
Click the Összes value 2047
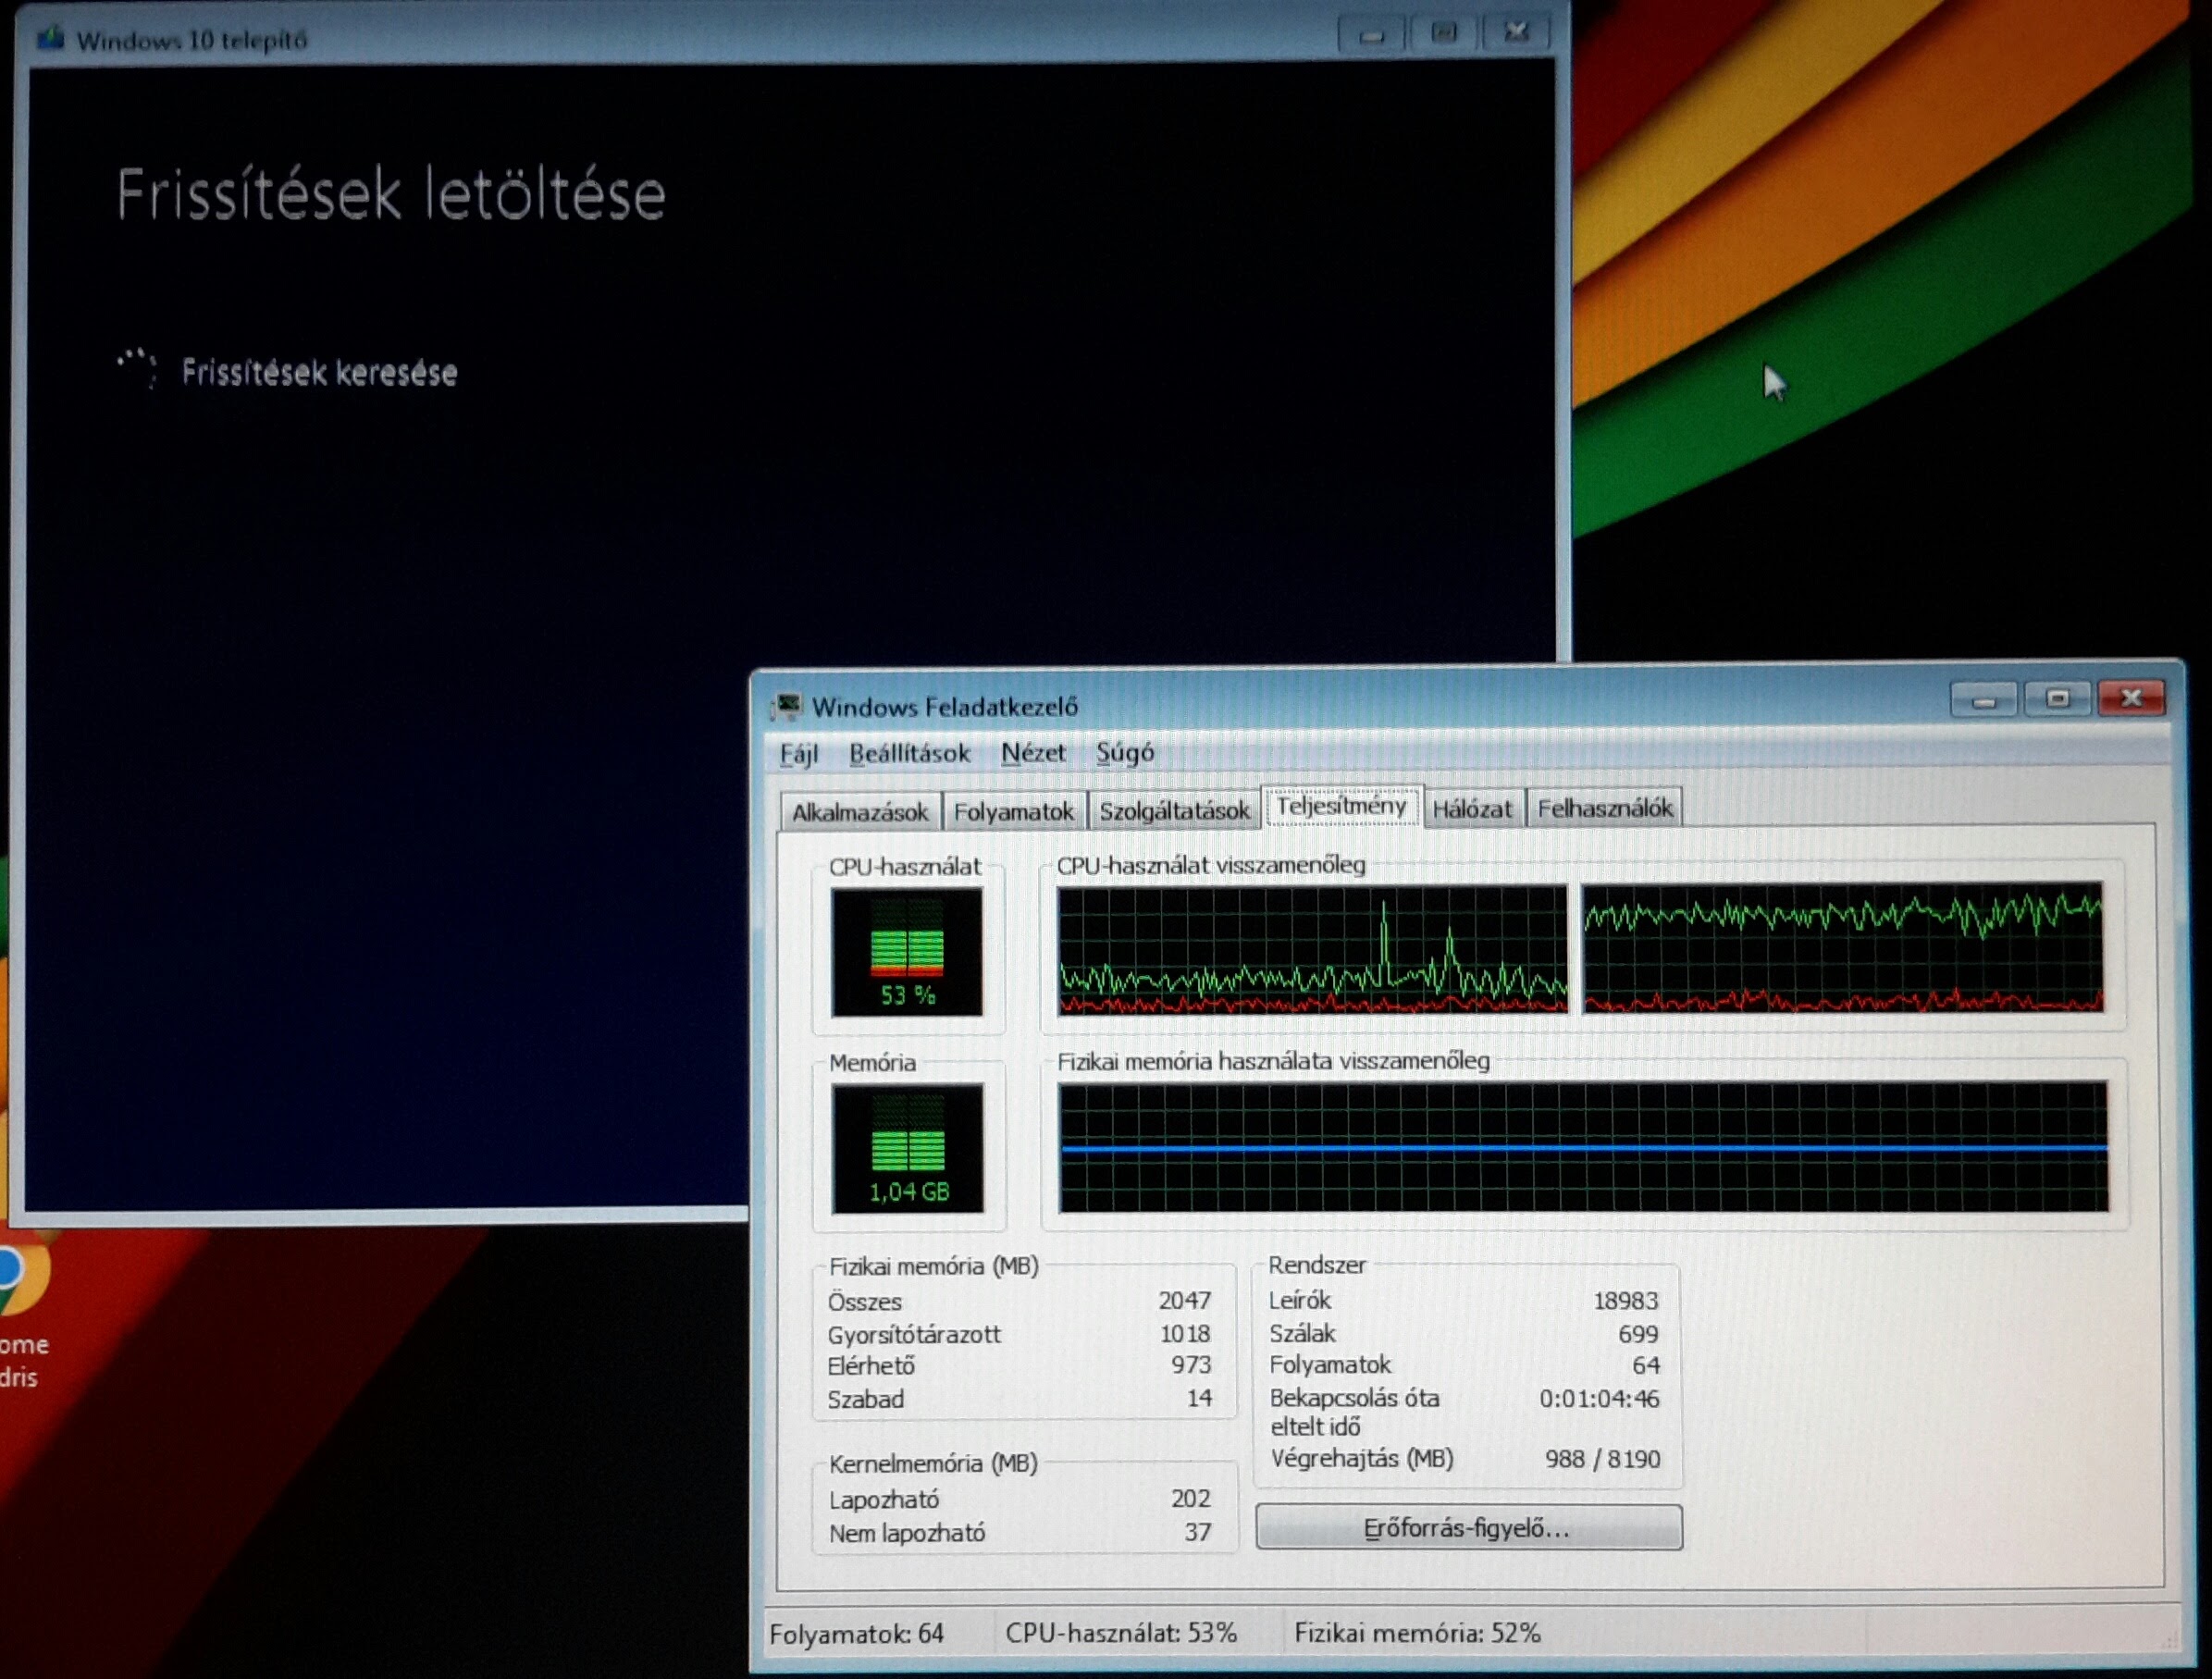(1184, 1300)
